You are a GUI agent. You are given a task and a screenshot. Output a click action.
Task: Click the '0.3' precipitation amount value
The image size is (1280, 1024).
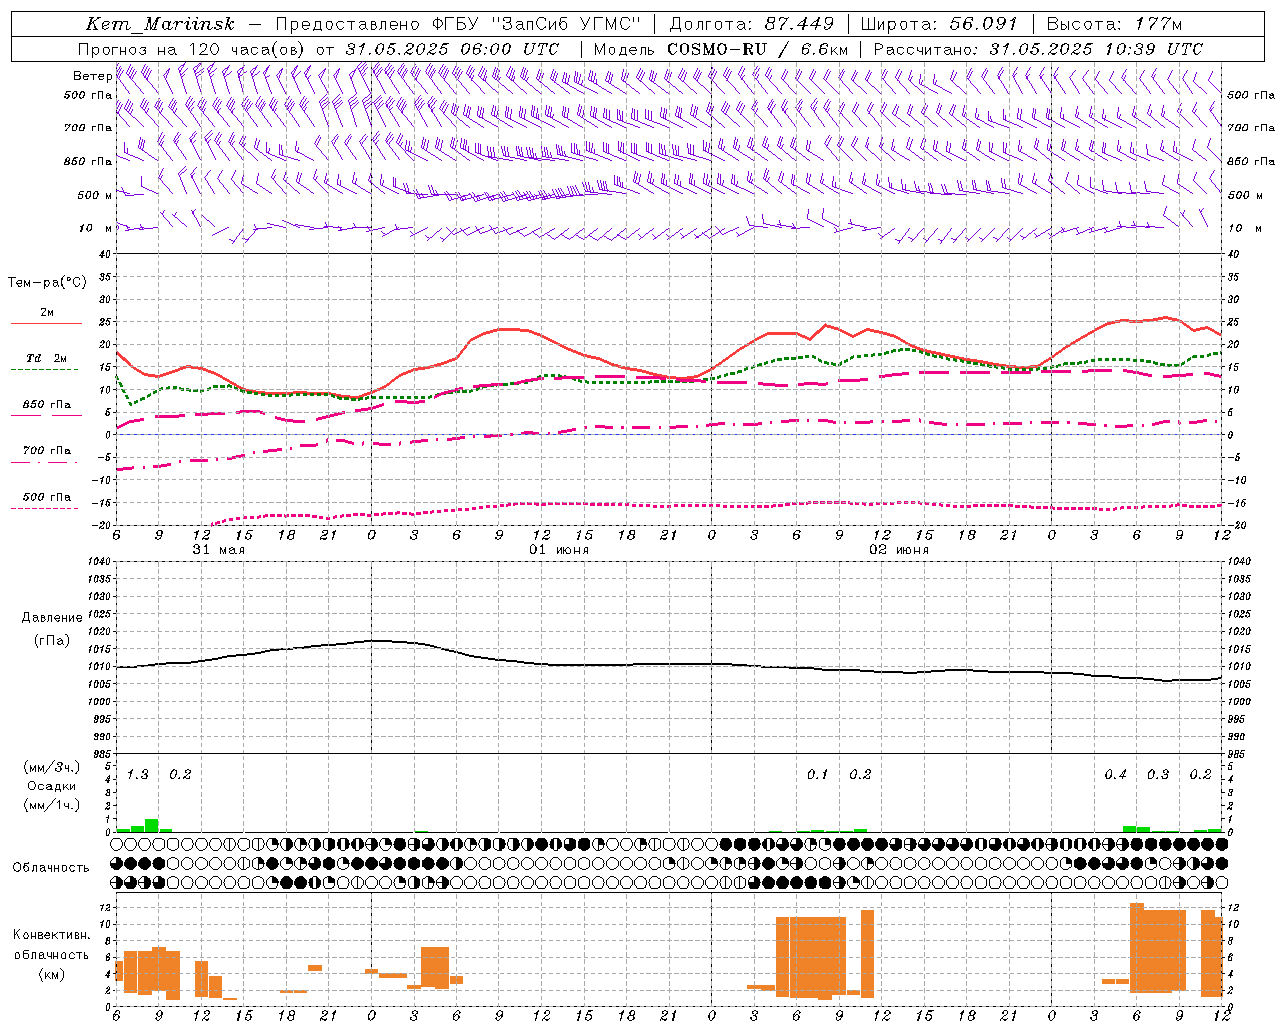(1158, 775)
